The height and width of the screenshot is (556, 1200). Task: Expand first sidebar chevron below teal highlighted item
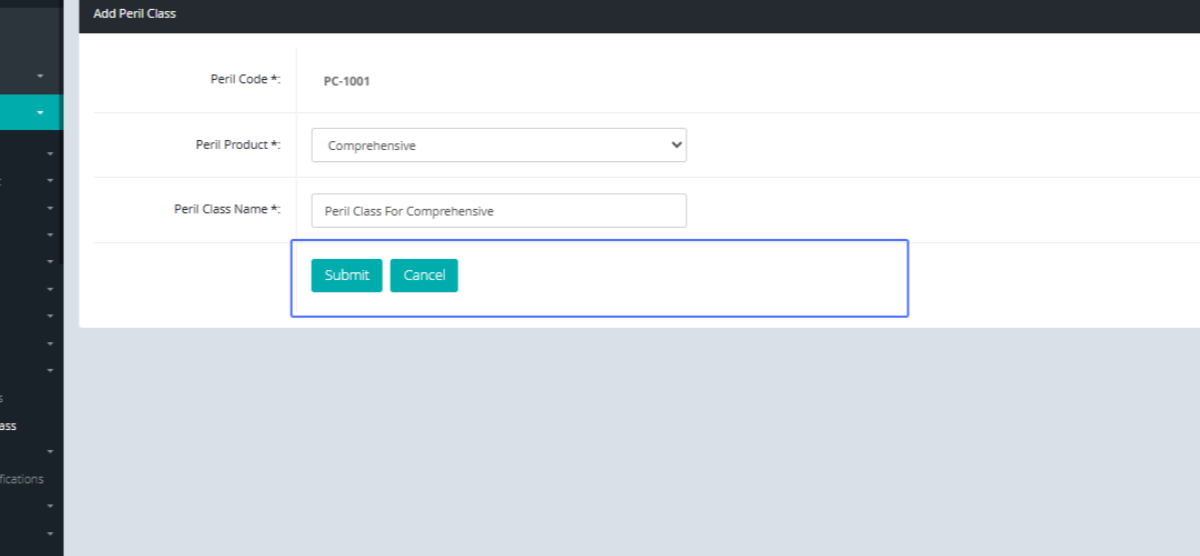pyautogui.click(x=50, y=154)
